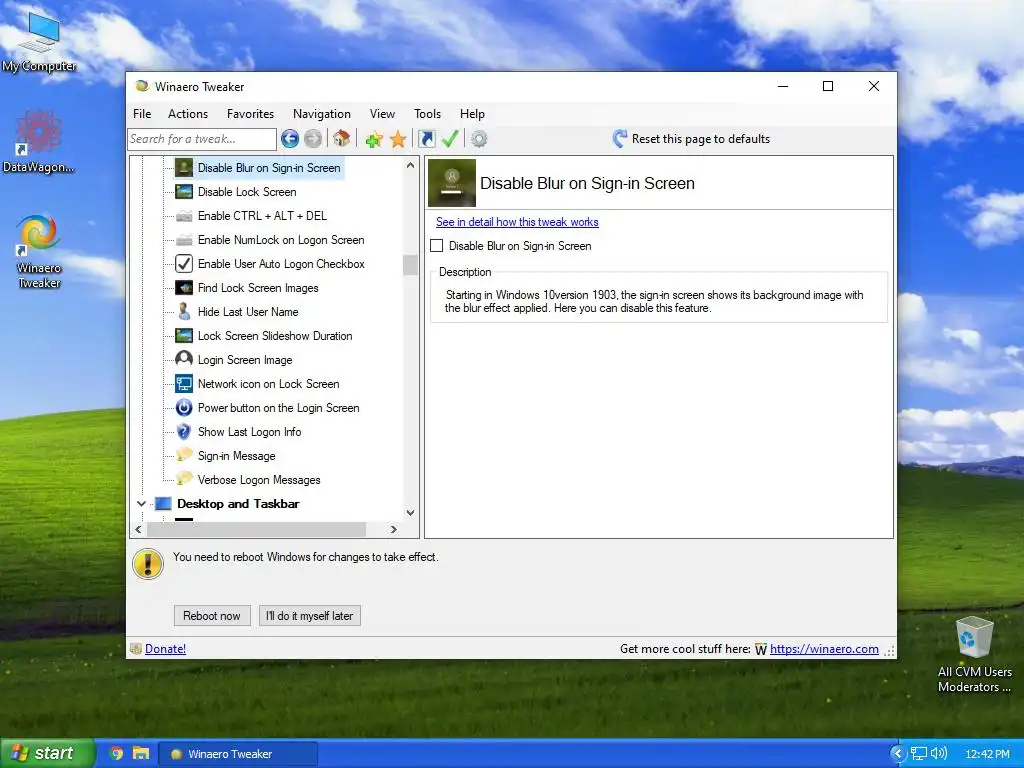Open file explorer from quick launch bar

coord(141,754)
